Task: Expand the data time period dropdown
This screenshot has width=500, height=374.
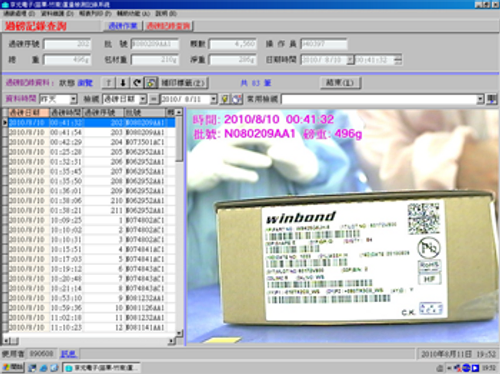Action: point(73,99)
